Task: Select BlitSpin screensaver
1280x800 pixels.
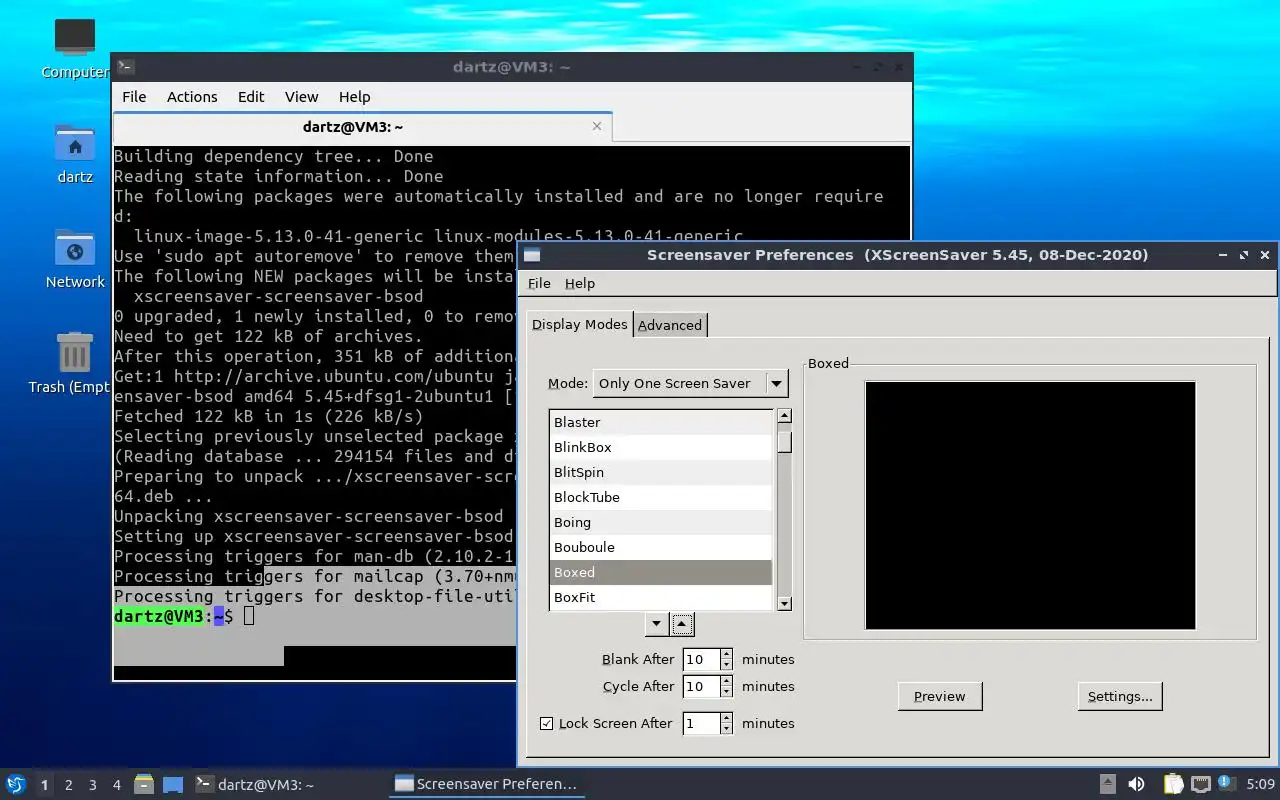Action: (661, 472)
